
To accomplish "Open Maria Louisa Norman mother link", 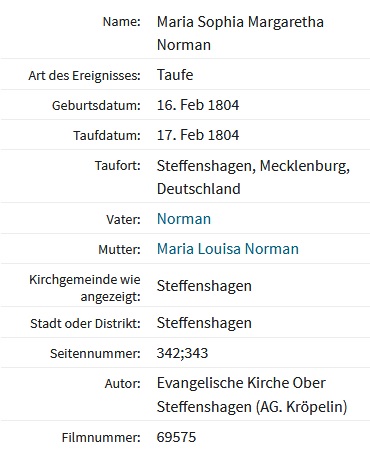I will click(228, 249).
